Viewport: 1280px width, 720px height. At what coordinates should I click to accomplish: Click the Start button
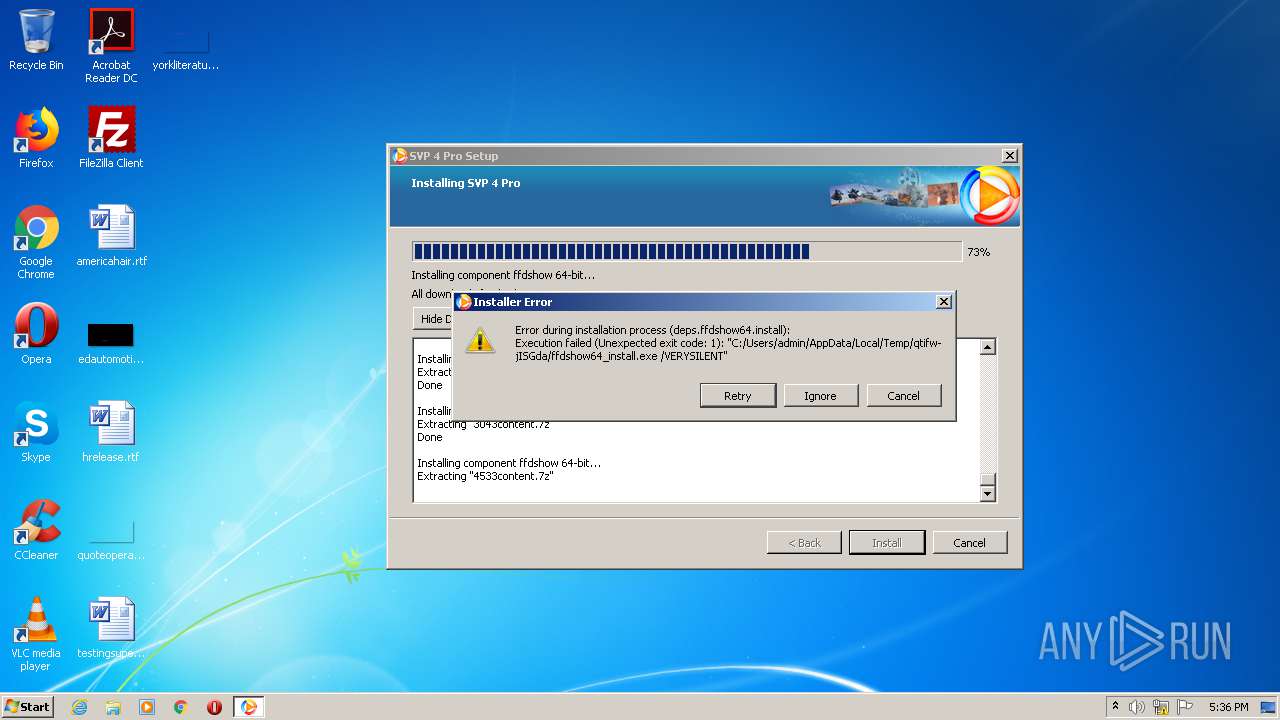pos(28,707)
